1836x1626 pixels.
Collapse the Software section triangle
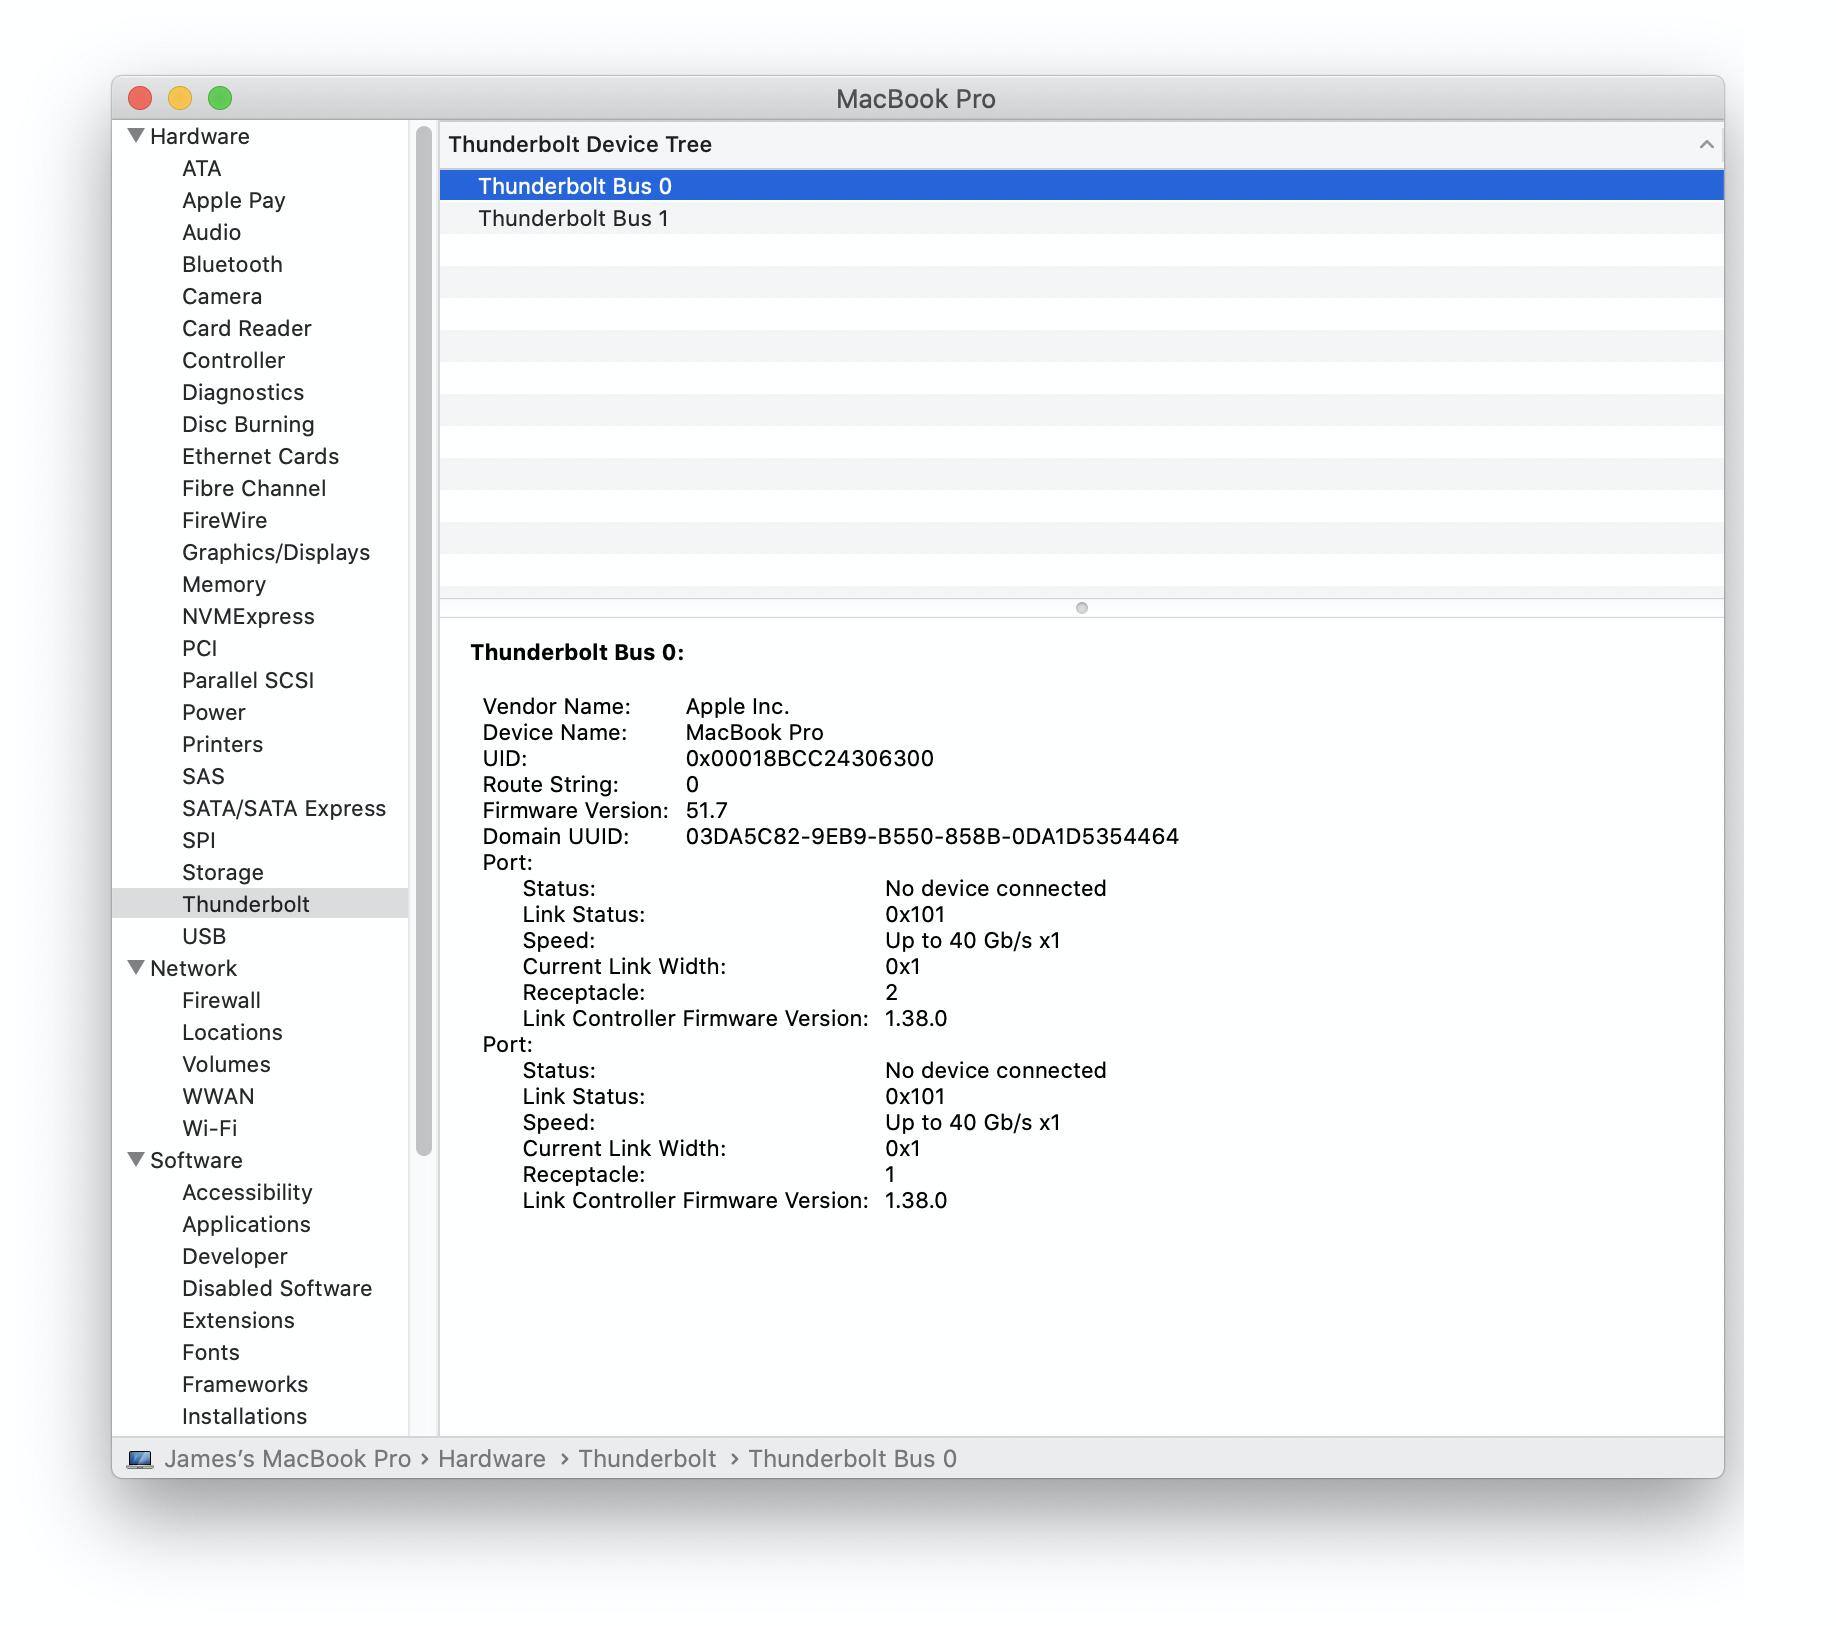point(136,1160)
